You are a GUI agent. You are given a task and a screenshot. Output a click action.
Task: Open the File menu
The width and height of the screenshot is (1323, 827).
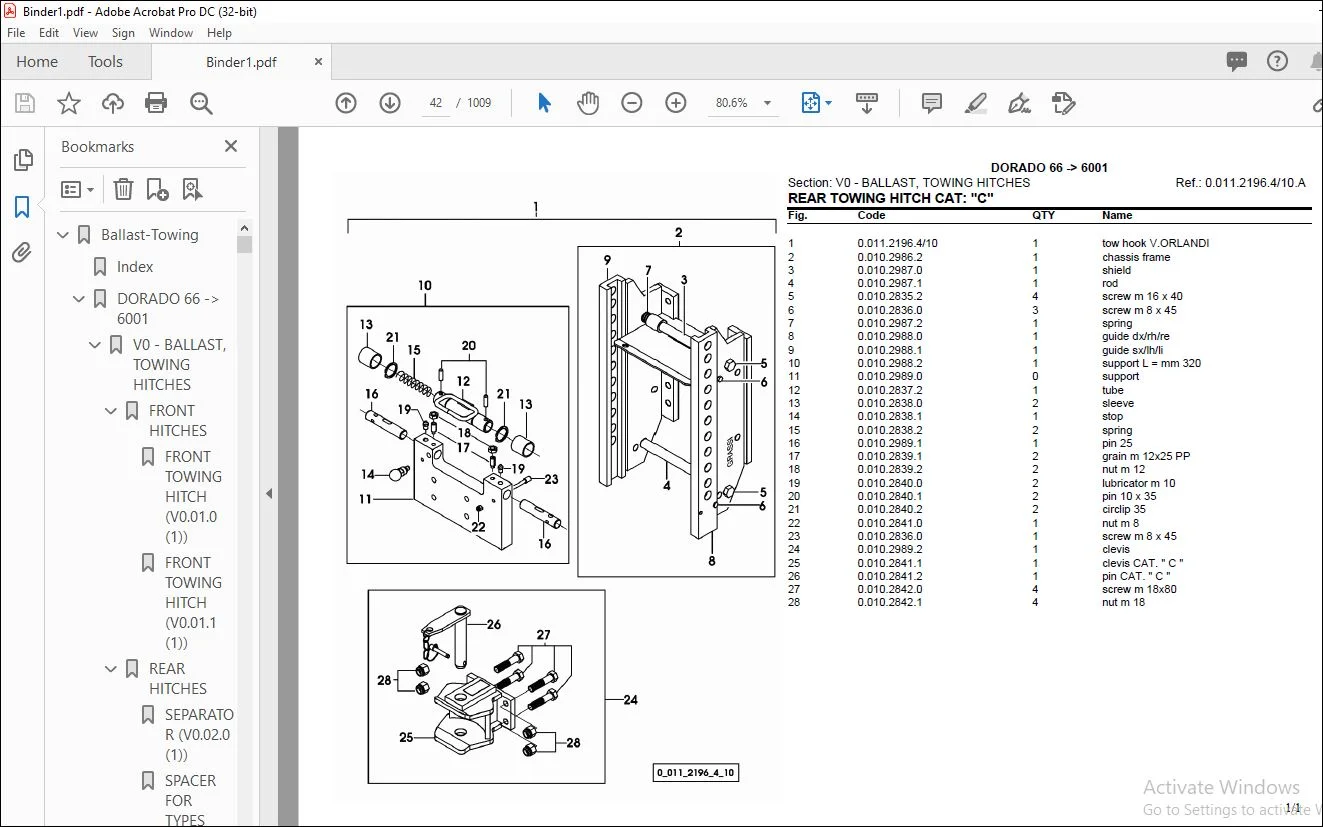pyautogui.click(x=16, y=33)
